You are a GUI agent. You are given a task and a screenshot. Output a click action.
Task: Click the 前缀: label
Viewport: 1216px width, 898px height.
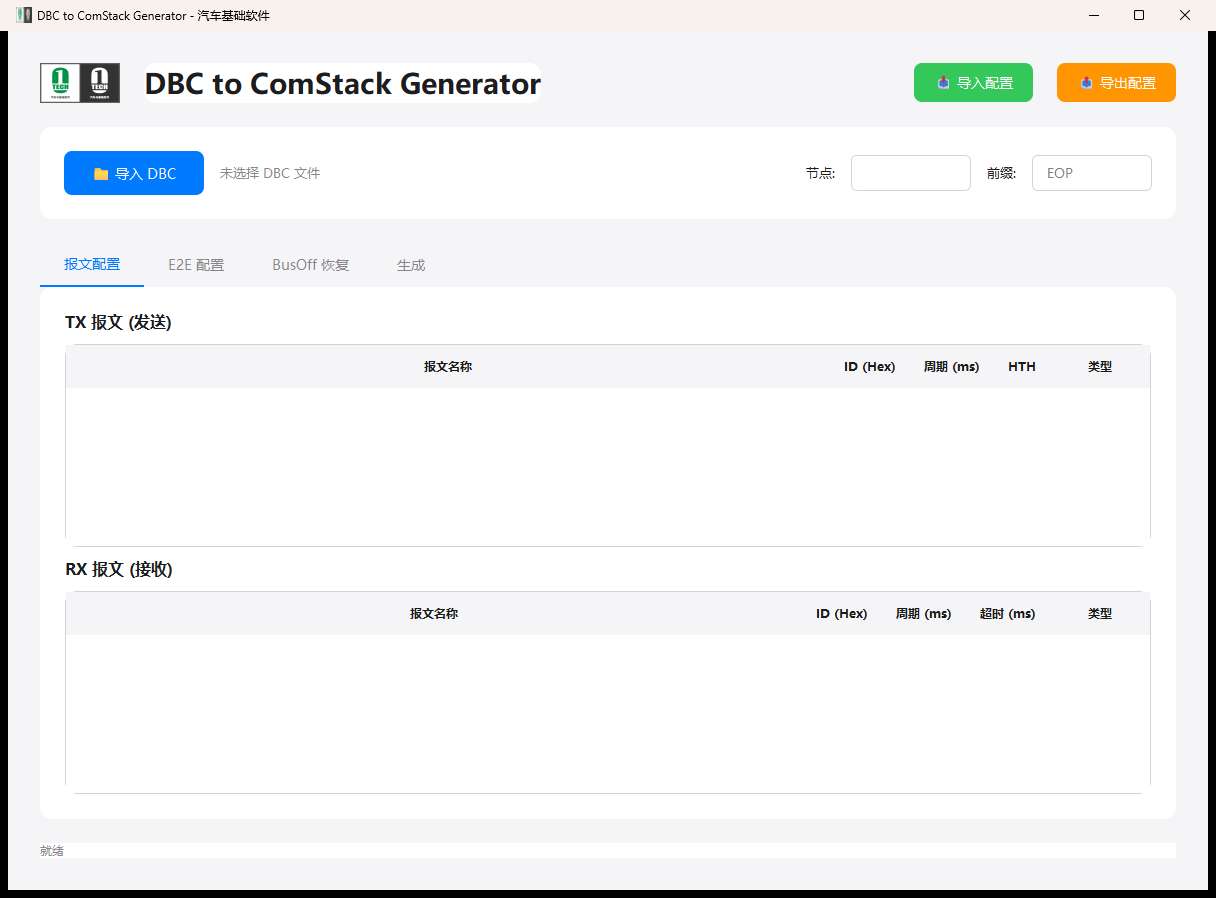(1002, 173)
